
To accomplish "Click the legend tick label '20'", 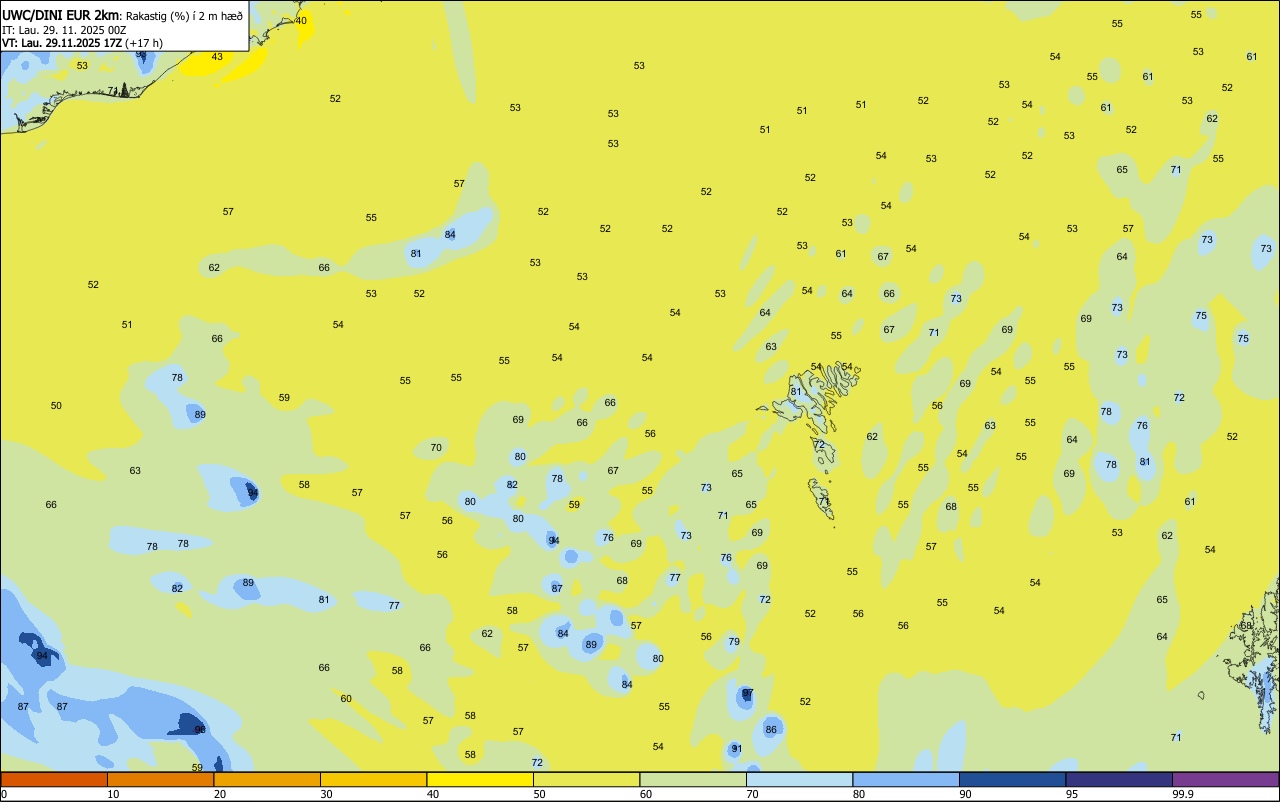I will click(220, 794).
